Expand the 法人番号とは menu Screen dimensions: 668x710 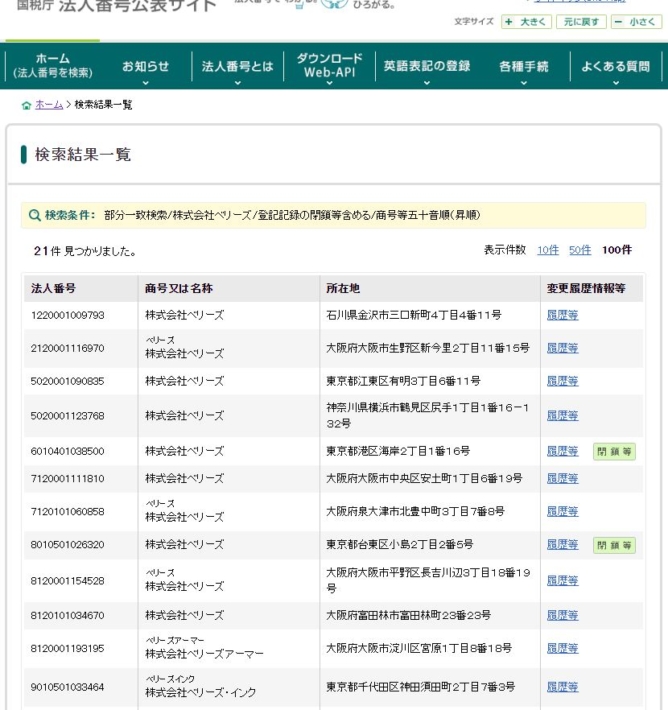coord(237,67)
